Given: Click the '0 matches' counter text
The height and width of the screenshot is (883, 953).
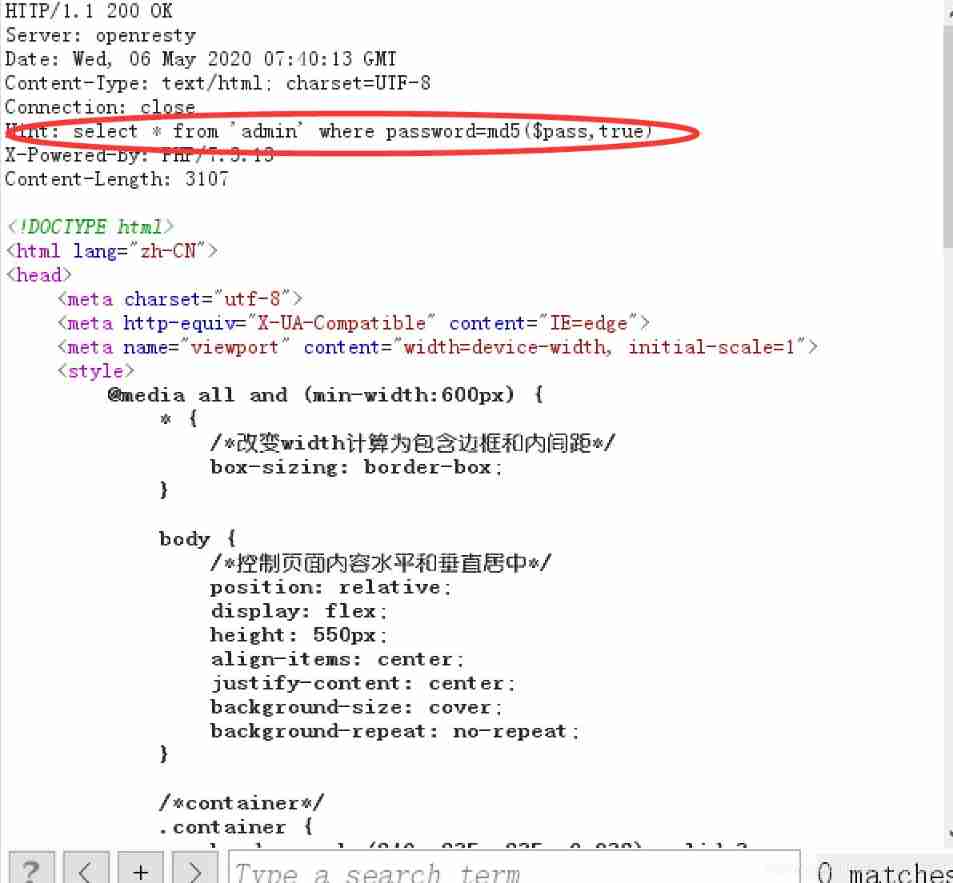Looking at the screenshot, I should [884, 872].
